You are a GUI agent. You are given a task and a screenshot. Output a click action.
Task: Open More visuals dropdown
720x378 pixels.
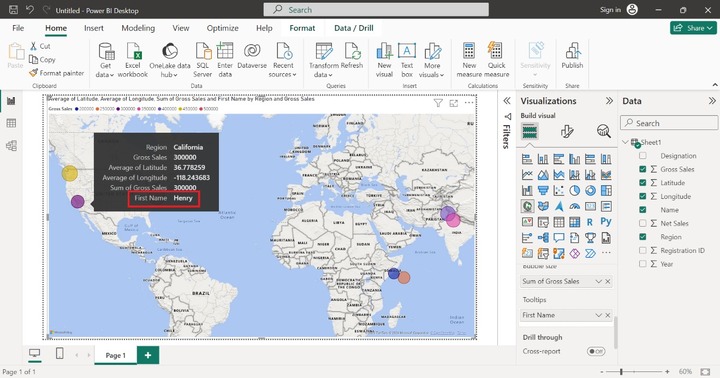pyautogui.click(x=432, y=60)
